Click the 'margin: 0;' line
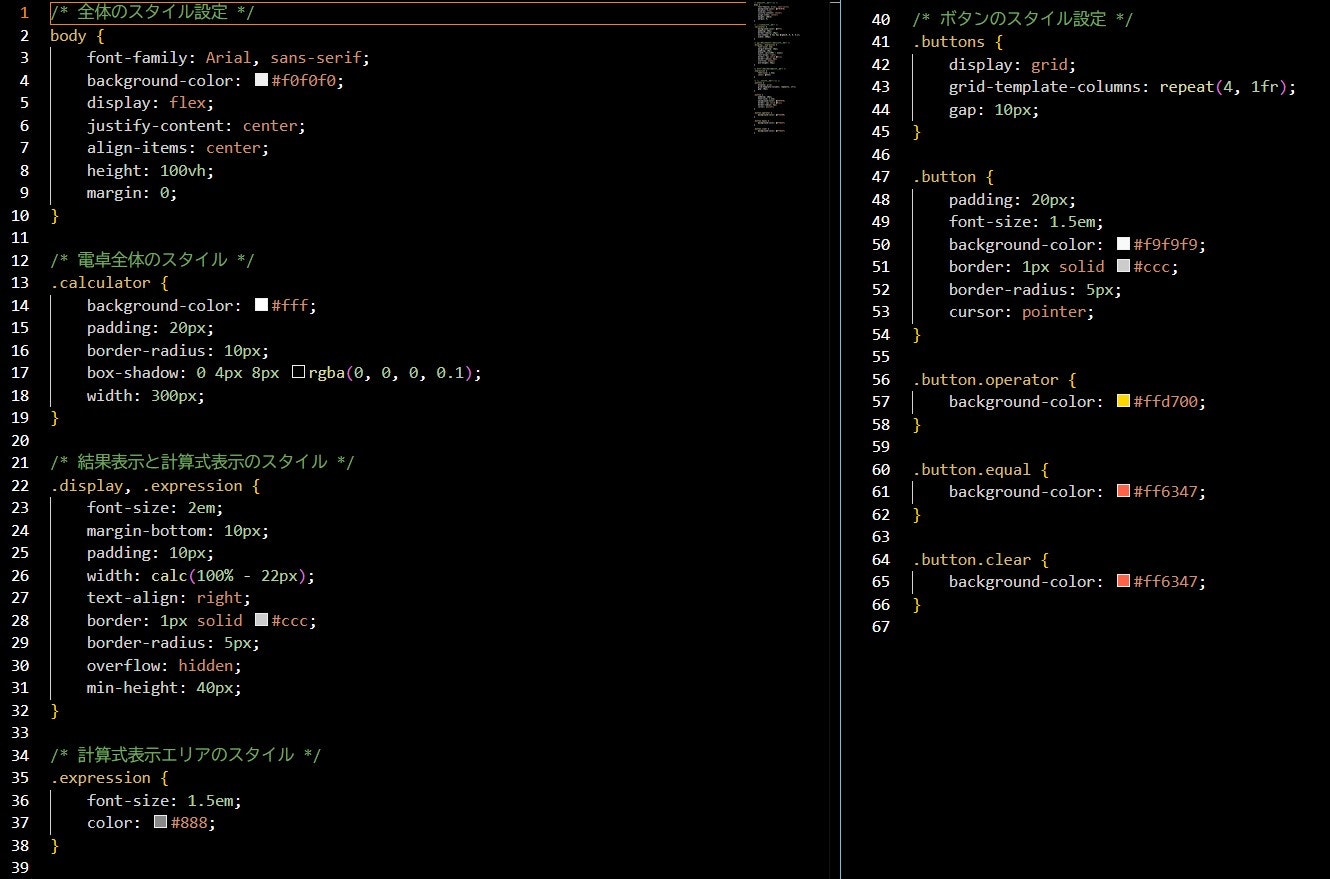 (x=132, y=193)
